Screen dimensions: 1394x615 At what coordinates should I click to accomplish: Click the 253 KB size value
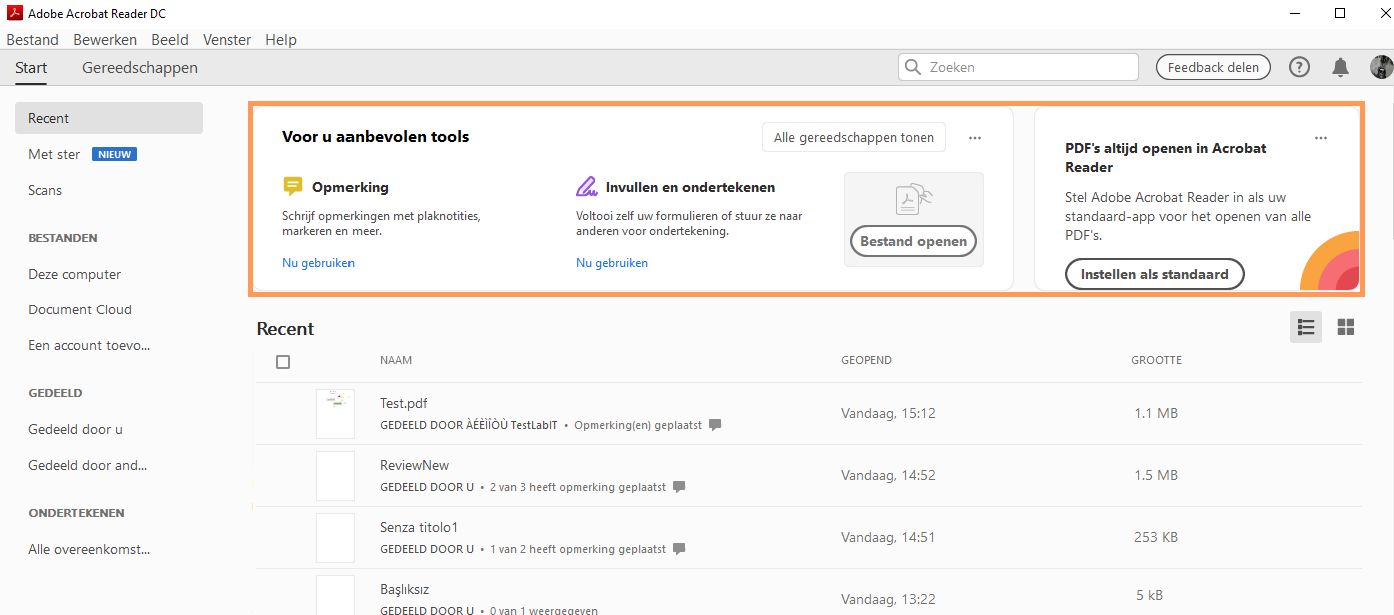click(1156, 537)
